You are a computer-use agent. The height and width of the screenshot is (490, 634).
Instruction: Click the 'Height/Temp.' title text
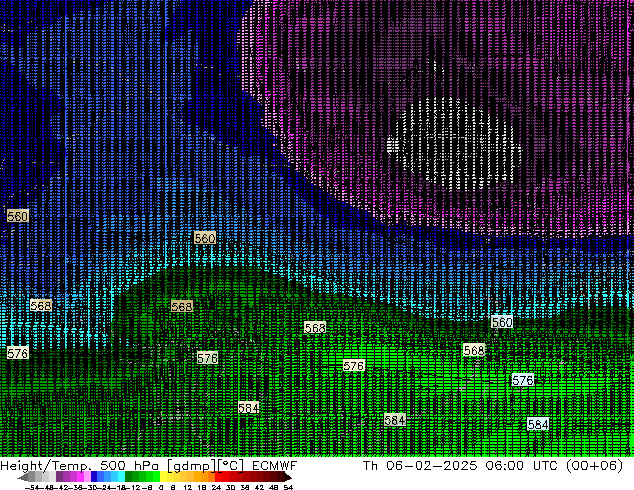click(46, 465)
